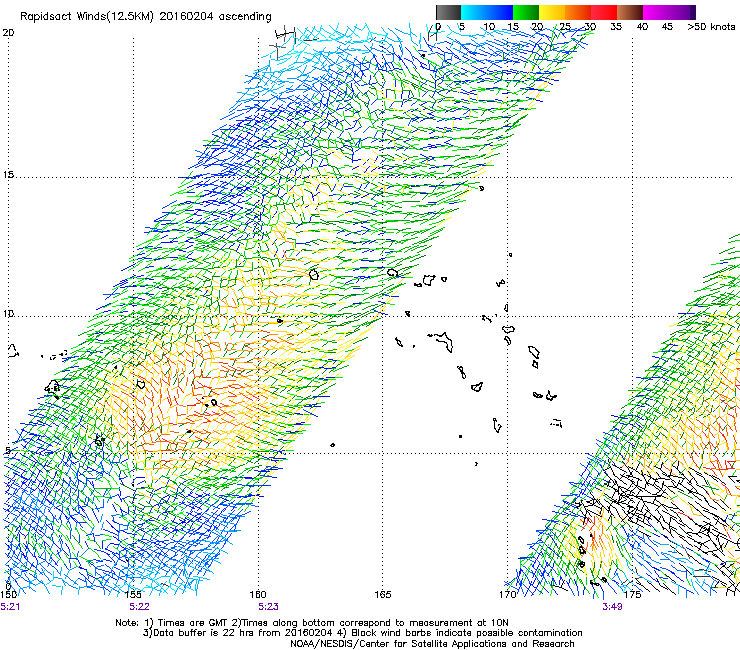Click the latitude label '20'
The width and height of the screenshot is (740, 650).
click(x=8, y=33)
